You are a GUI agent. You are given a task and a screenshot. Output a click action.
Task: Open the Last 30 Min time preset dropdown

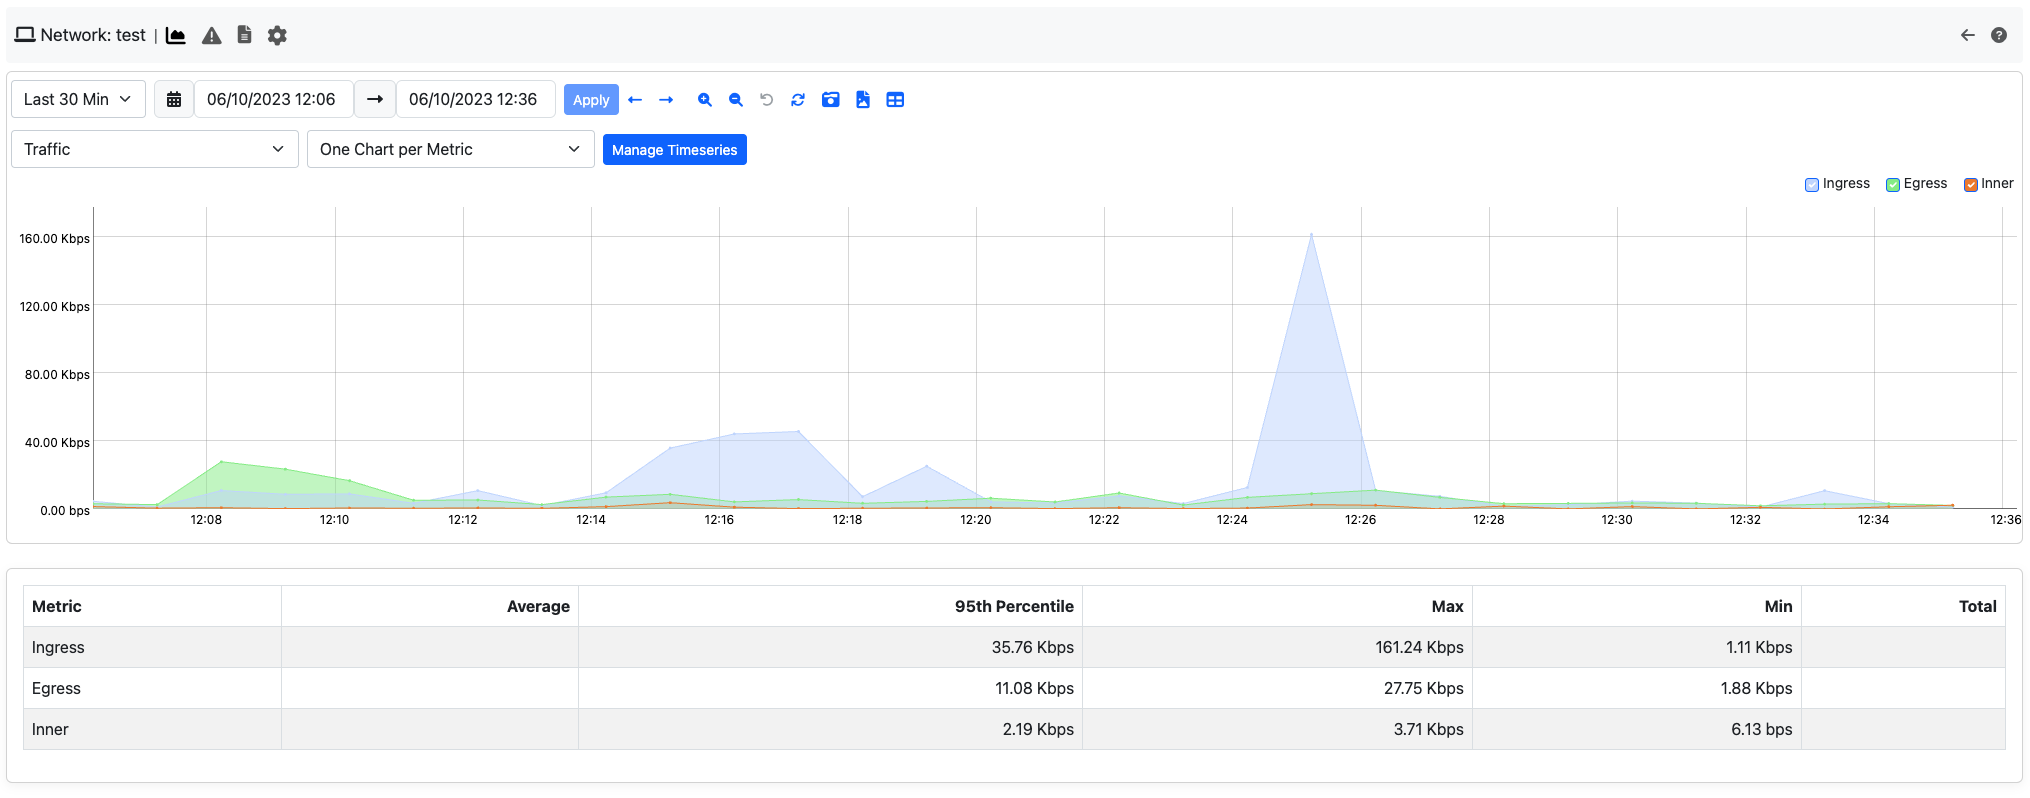[x=78, y=99]
